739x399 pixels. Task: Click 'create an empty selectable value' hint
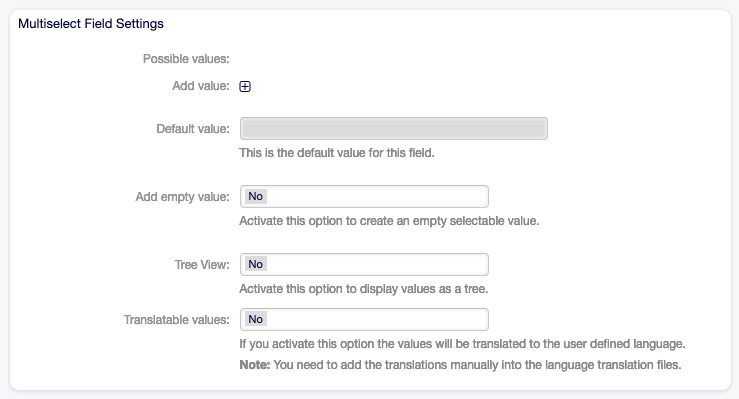click(389, 220)
